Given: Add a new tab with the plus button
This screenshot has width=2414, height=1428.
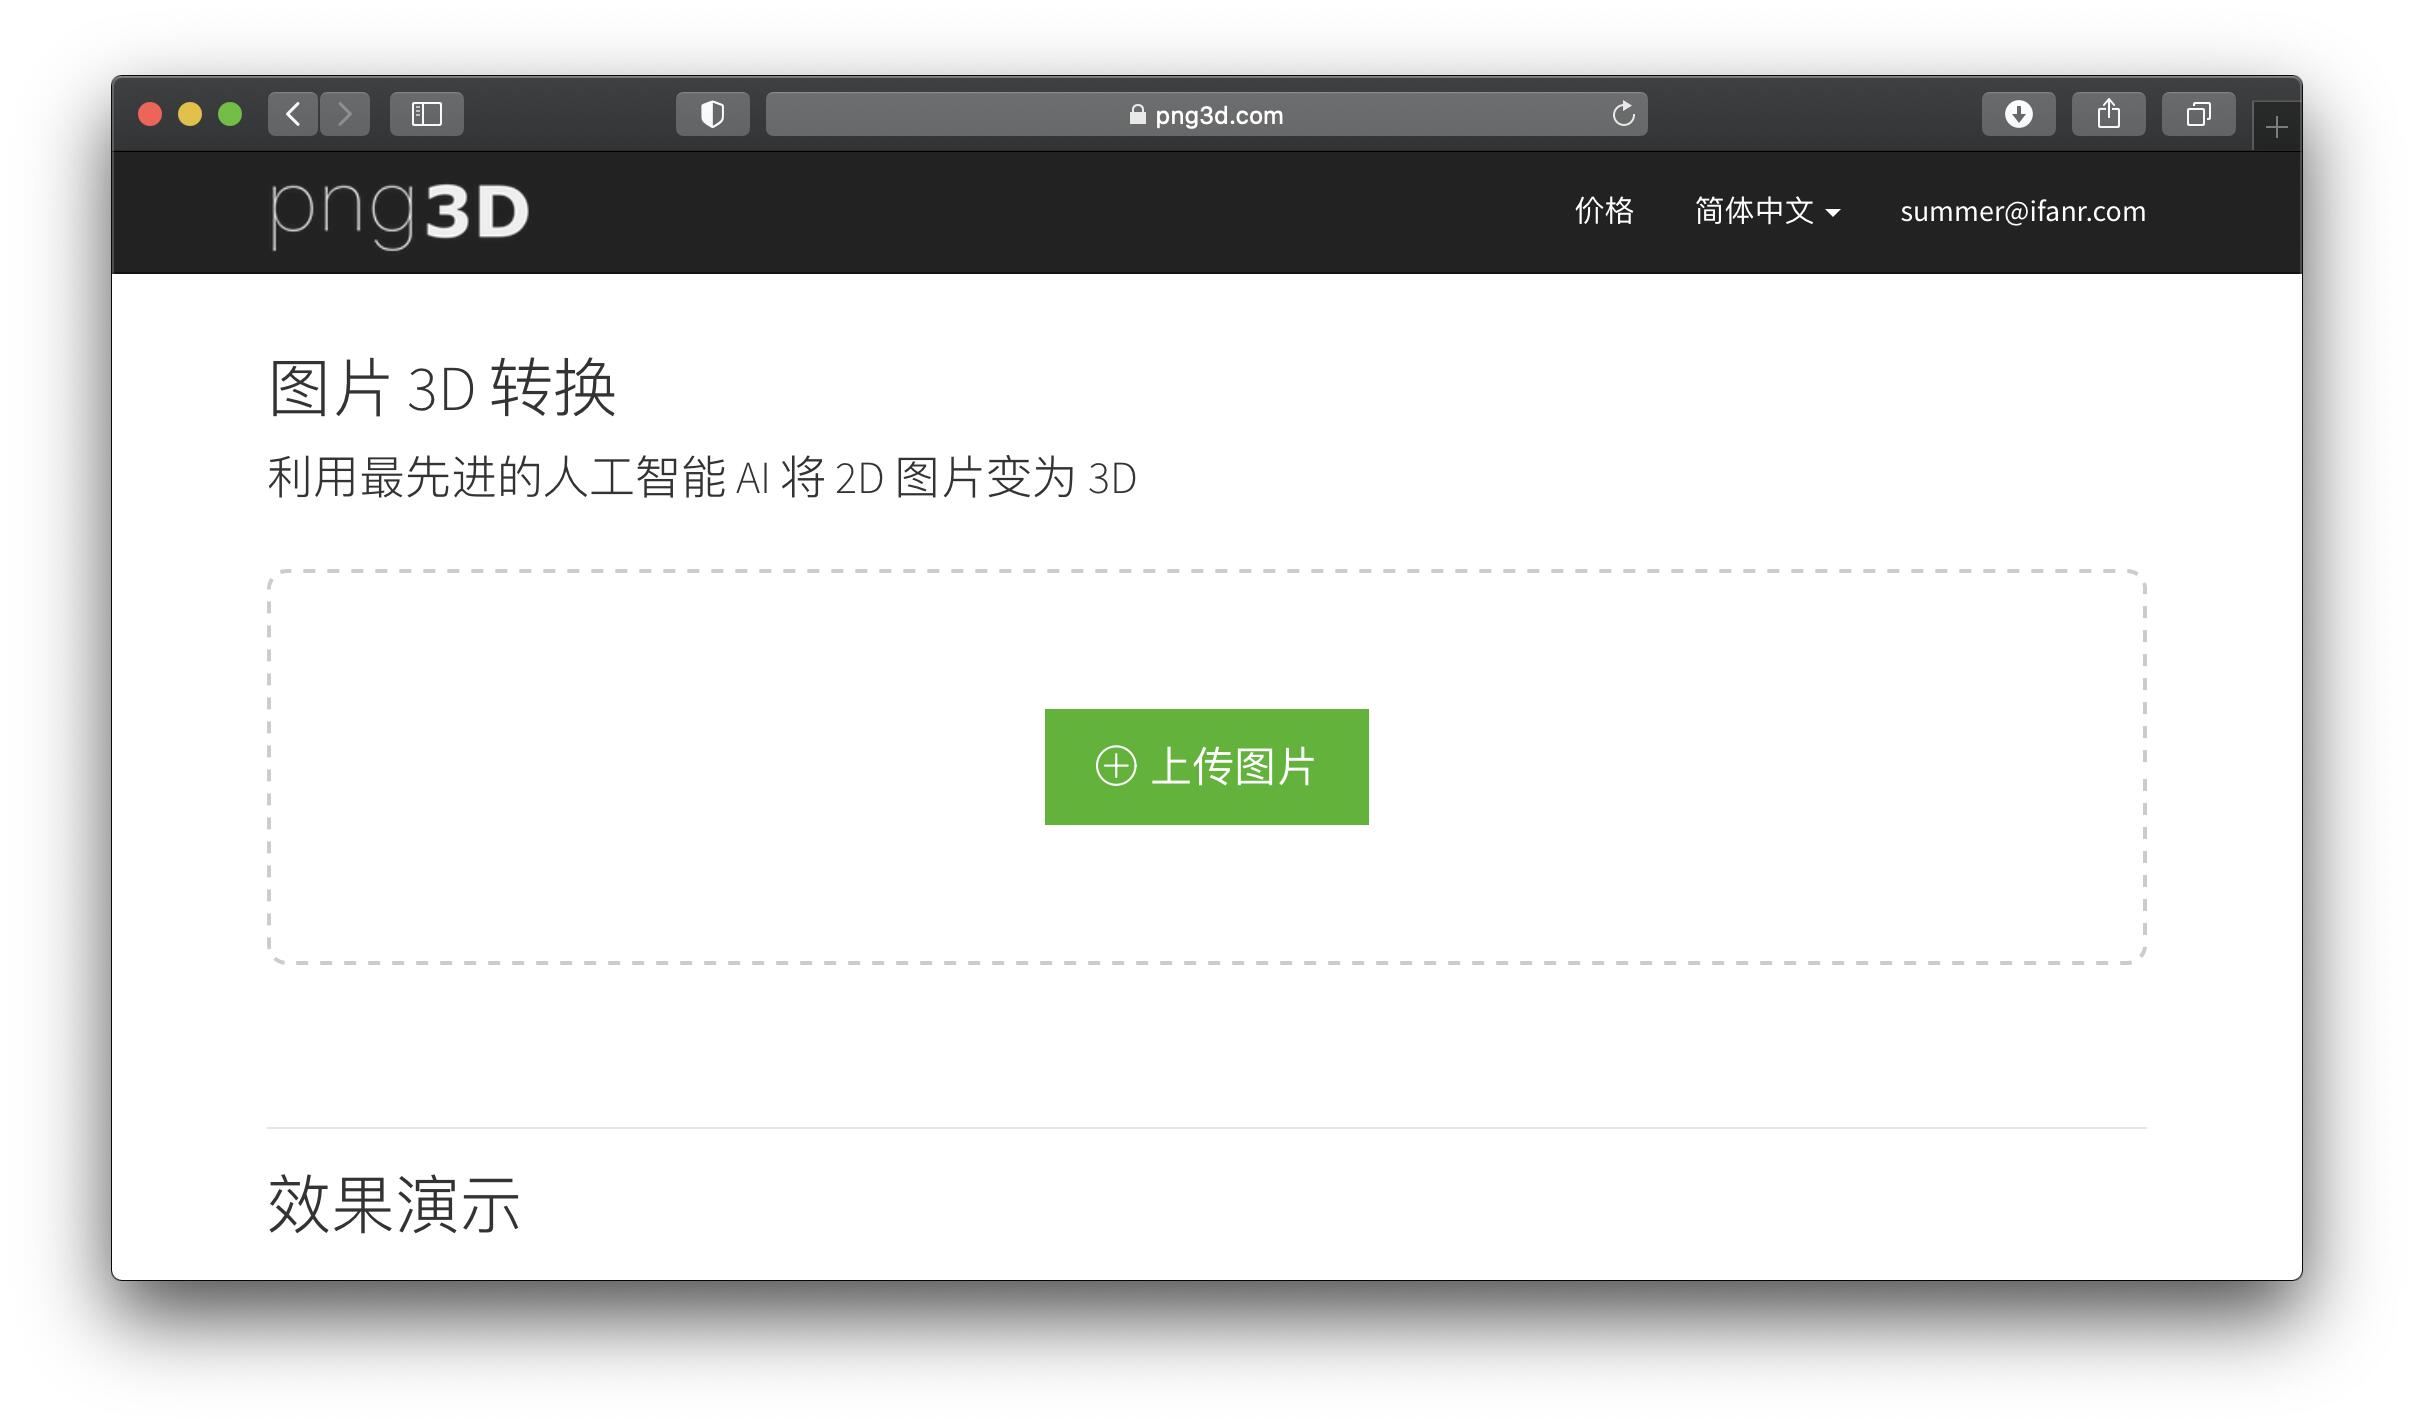Looking at the screenshot, I should click(2277, 128).
